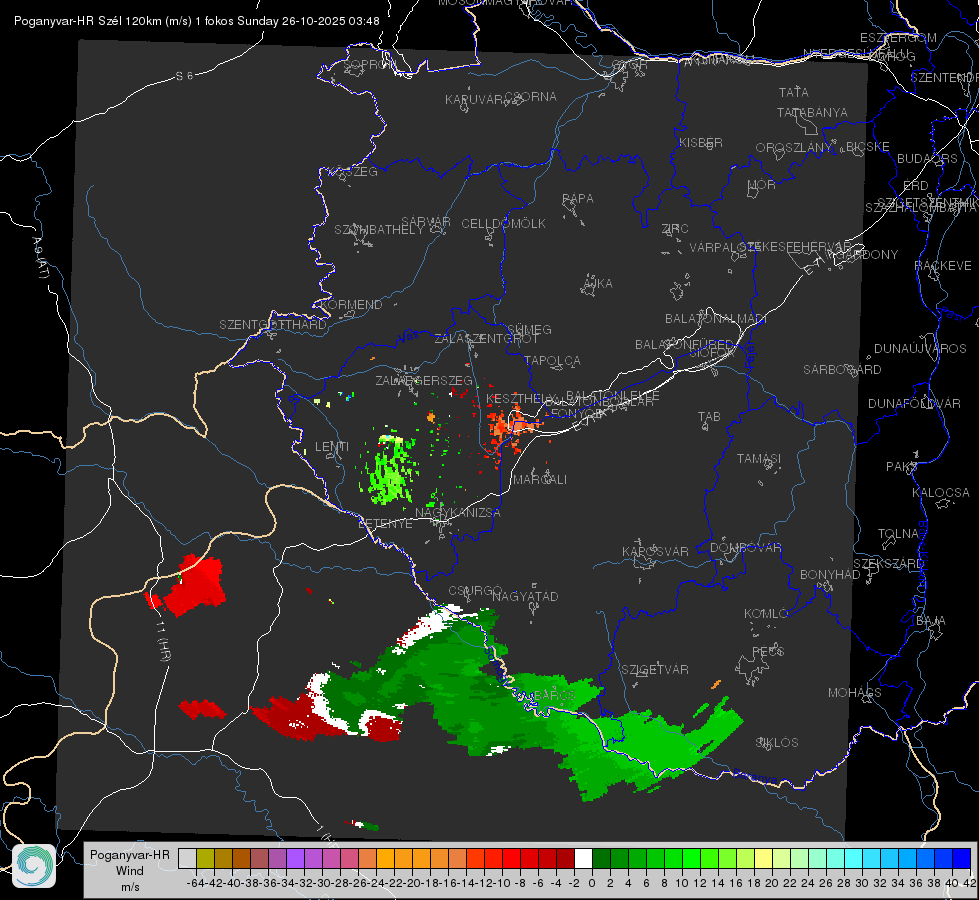Click the SZOMBATHELY city label
Screen dimensions: 979x900
[379, 230]
